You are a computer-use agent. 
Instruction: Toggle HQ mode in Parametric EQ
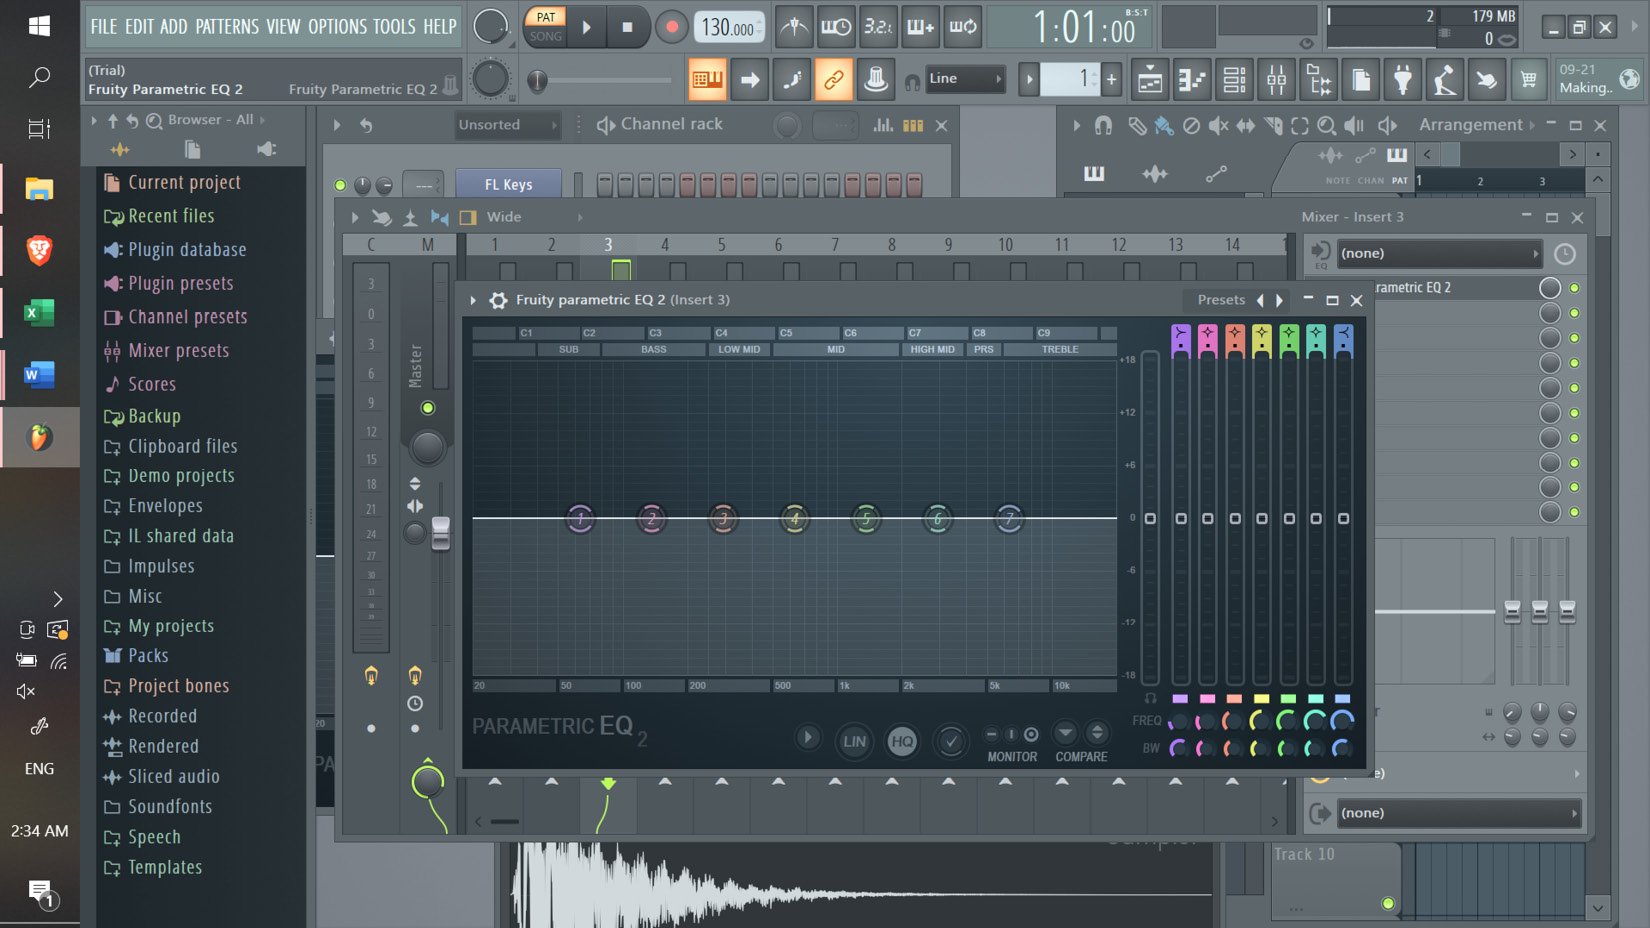click(902, 741)
